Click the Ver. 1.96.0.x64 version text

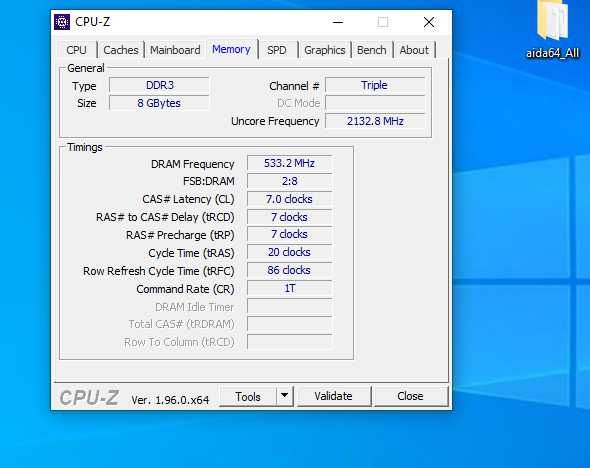pos(170,400)
